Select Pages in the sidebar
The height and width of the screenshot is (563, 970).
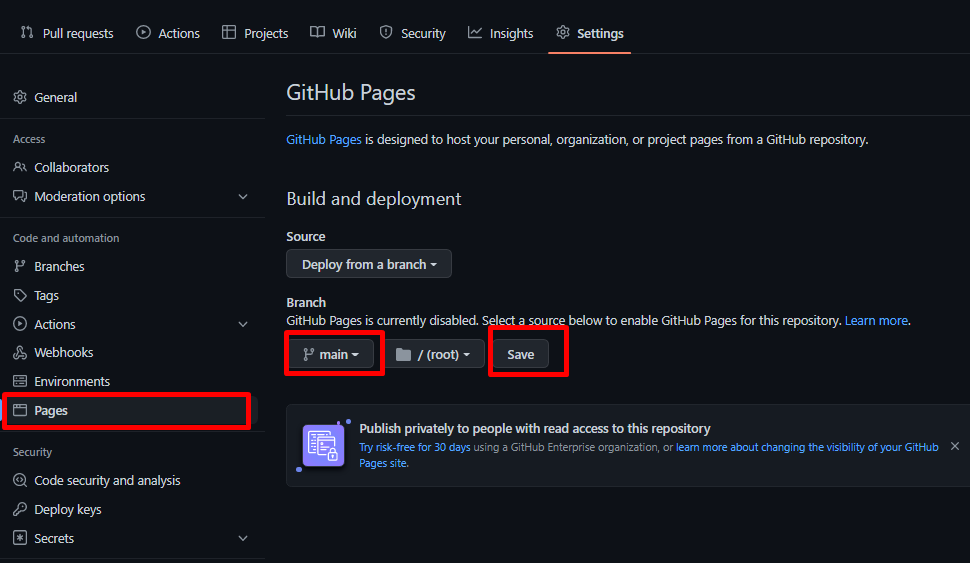[x=130, y=410]
